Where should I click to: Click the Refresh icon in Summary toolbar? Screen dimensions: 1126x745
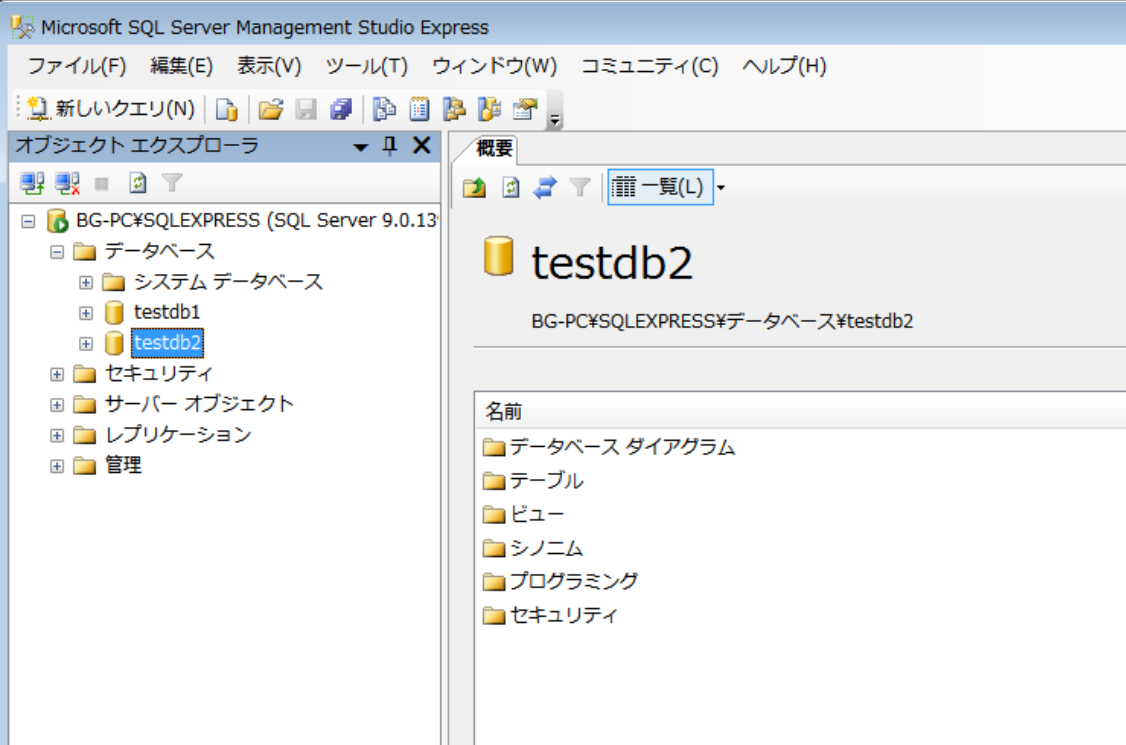pos(511,188)
